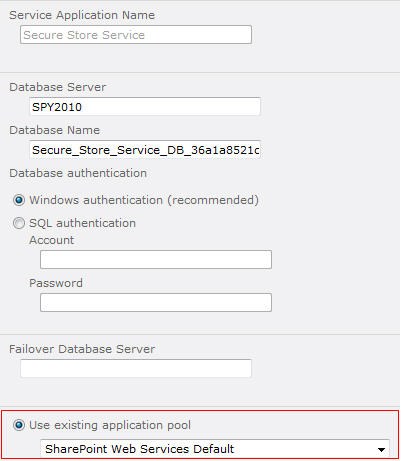Click the Use existing application pool label
Viewport: 401px width, 461px height.
point(110,425)
